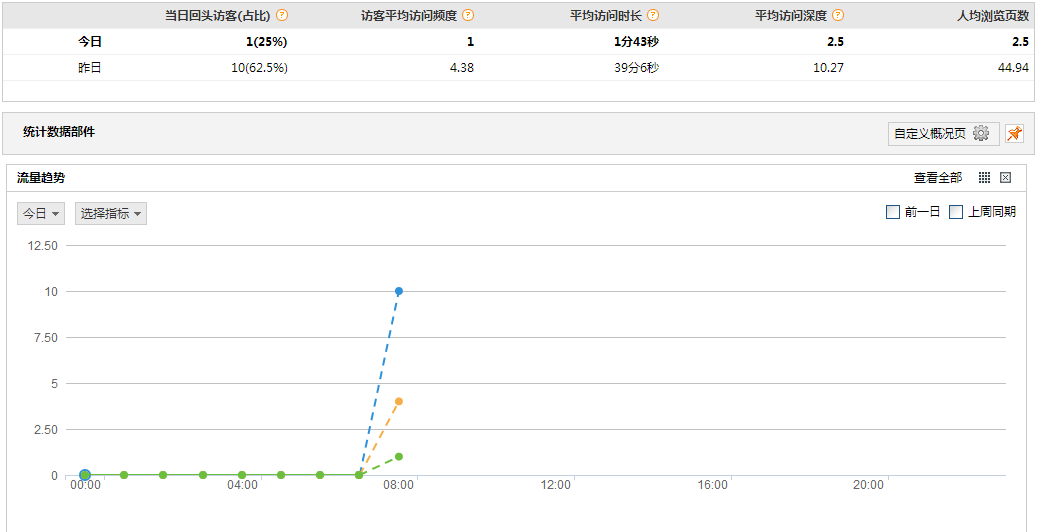The width and height of the screenshot is (1048, 532).
Task: Enable the 前一日 comparison checkbox
Action: click(893, 212)
